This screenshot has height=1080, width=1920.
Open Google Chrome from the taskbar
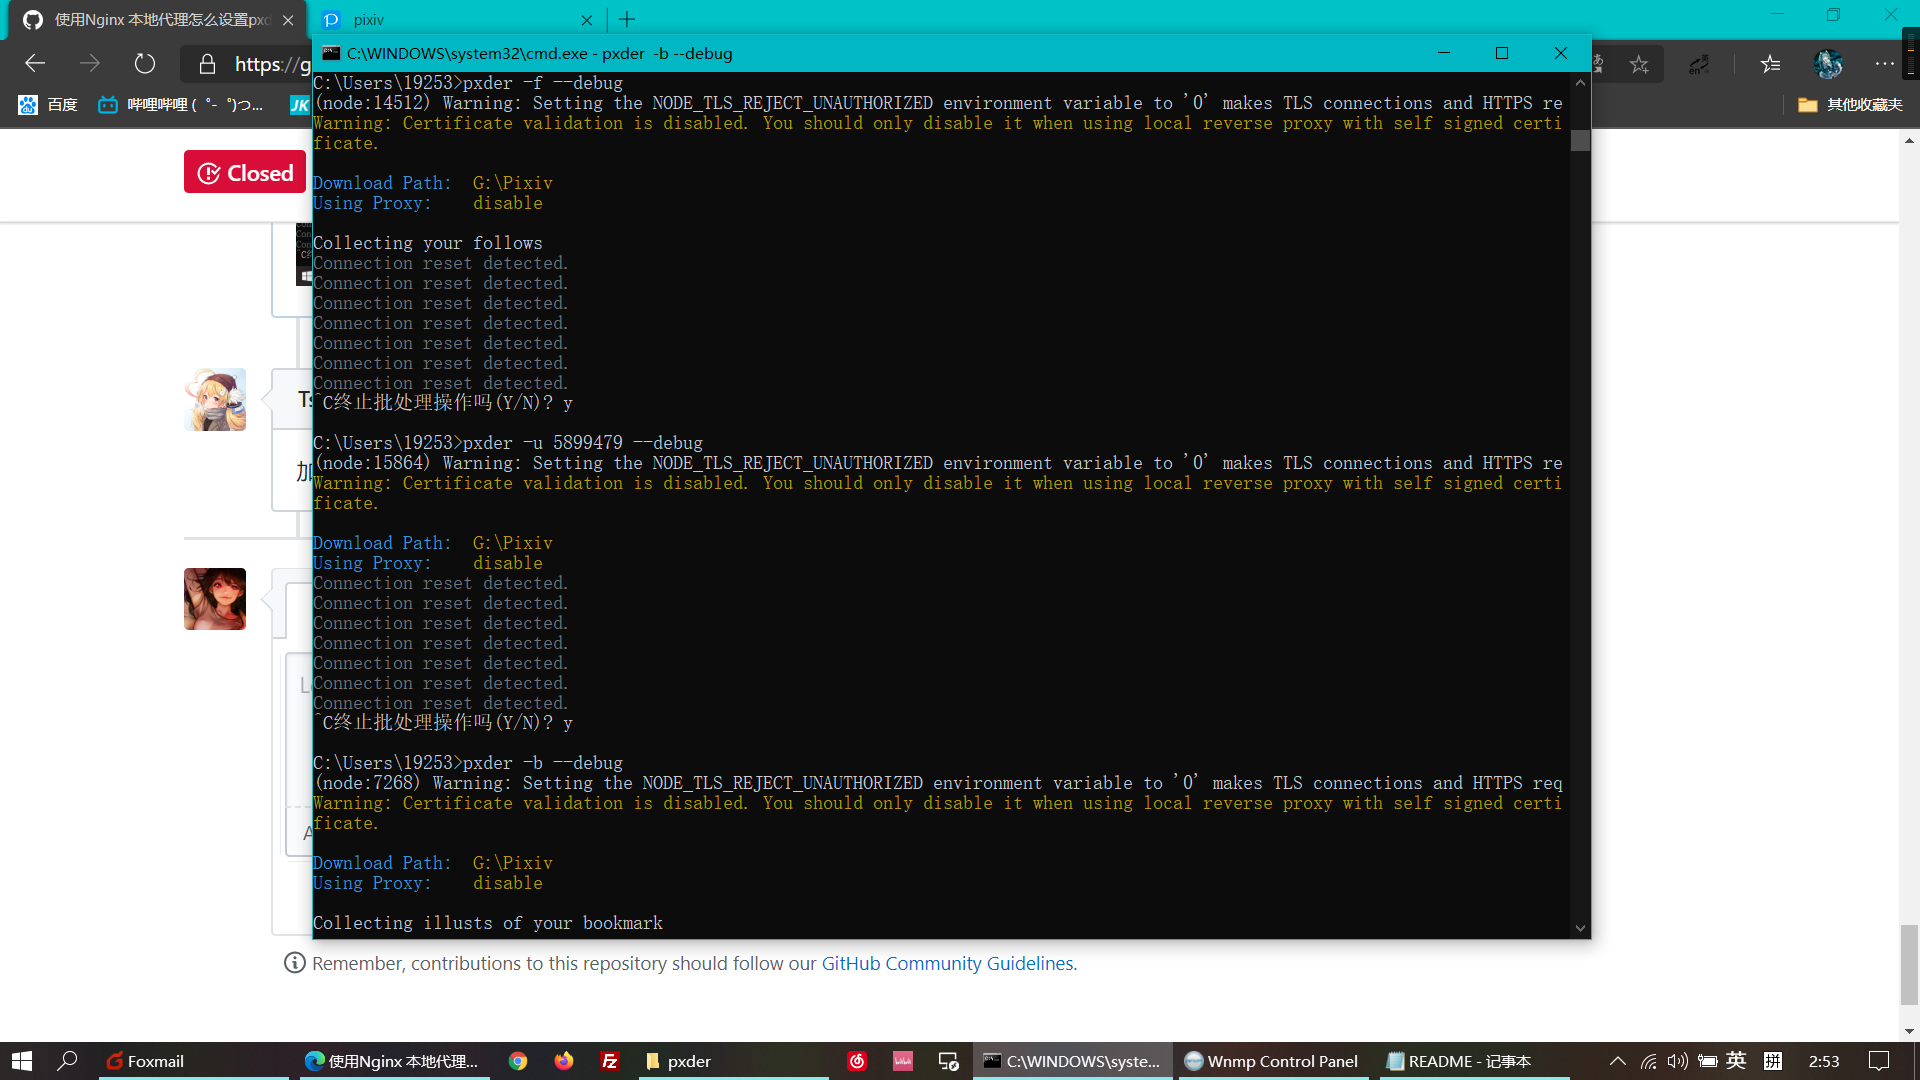click(x=518, y=1061)
